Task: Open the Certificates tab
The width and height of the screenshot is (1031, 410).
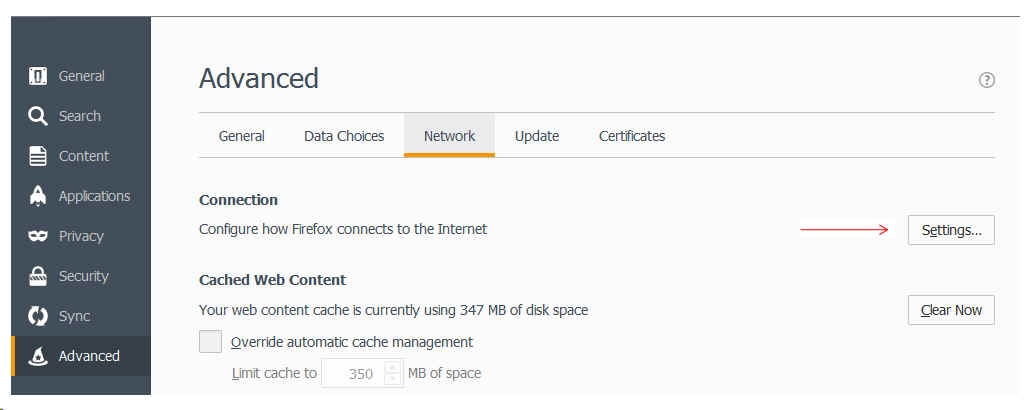Action: coord(632,136)
